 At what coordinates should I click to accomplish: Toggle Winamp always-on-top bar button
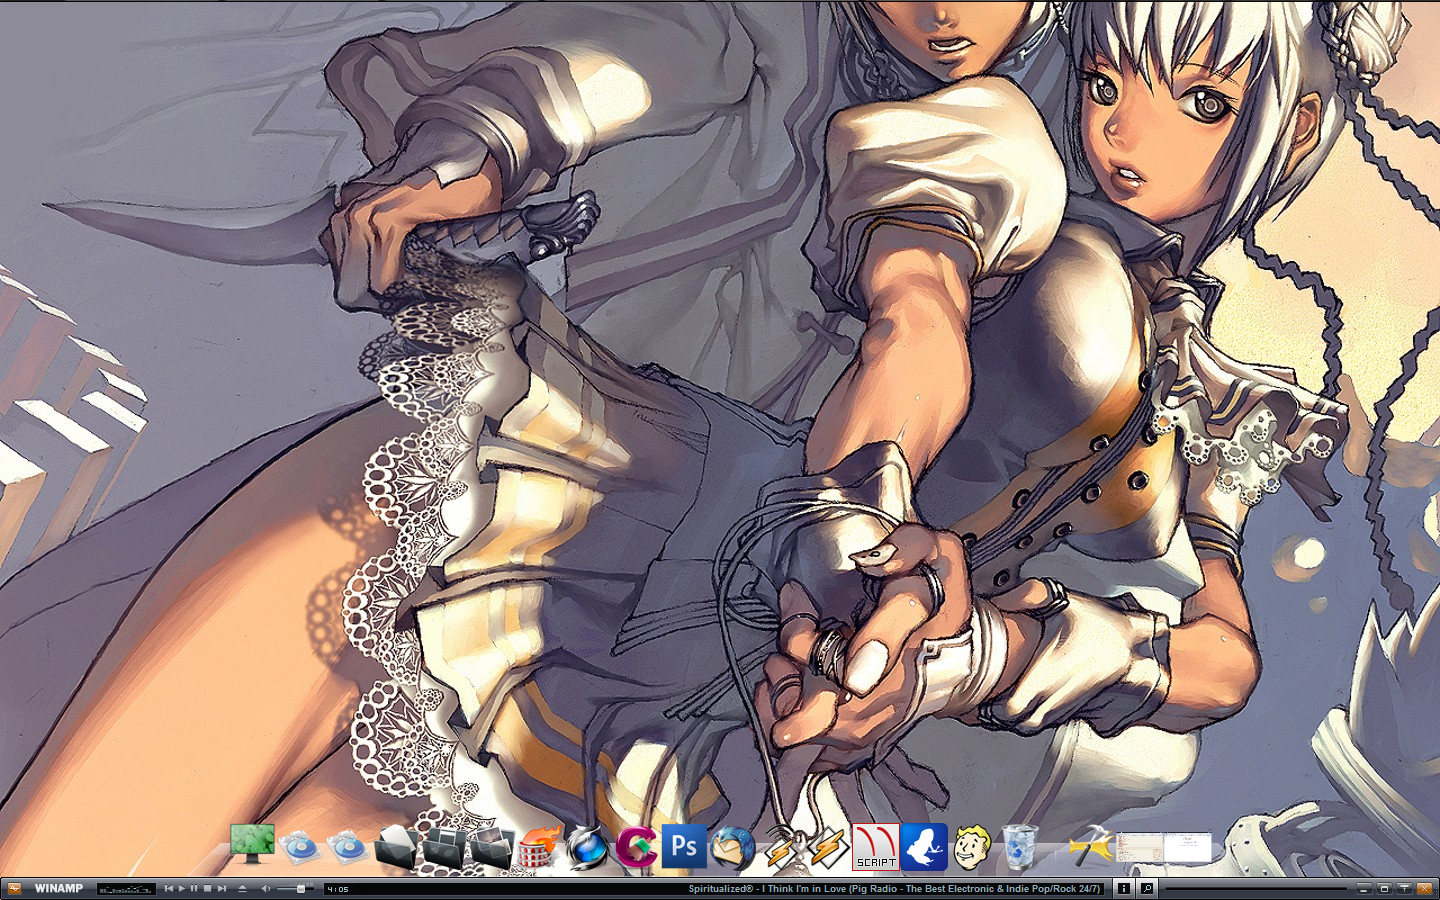pyautogui.click(x=1404, y=888)
